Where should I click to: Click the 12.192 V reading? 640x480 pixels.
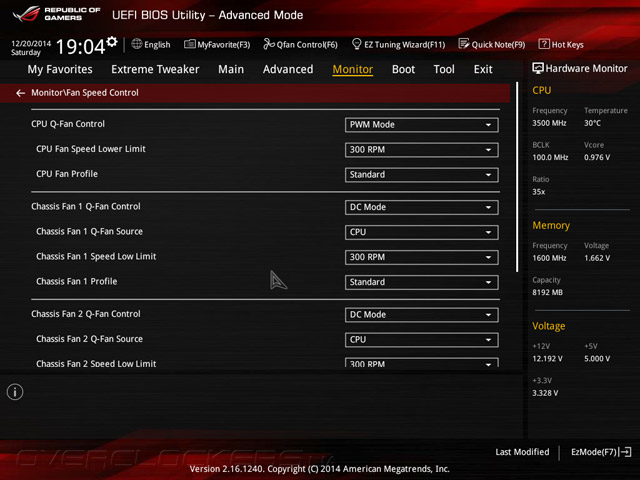547,359
